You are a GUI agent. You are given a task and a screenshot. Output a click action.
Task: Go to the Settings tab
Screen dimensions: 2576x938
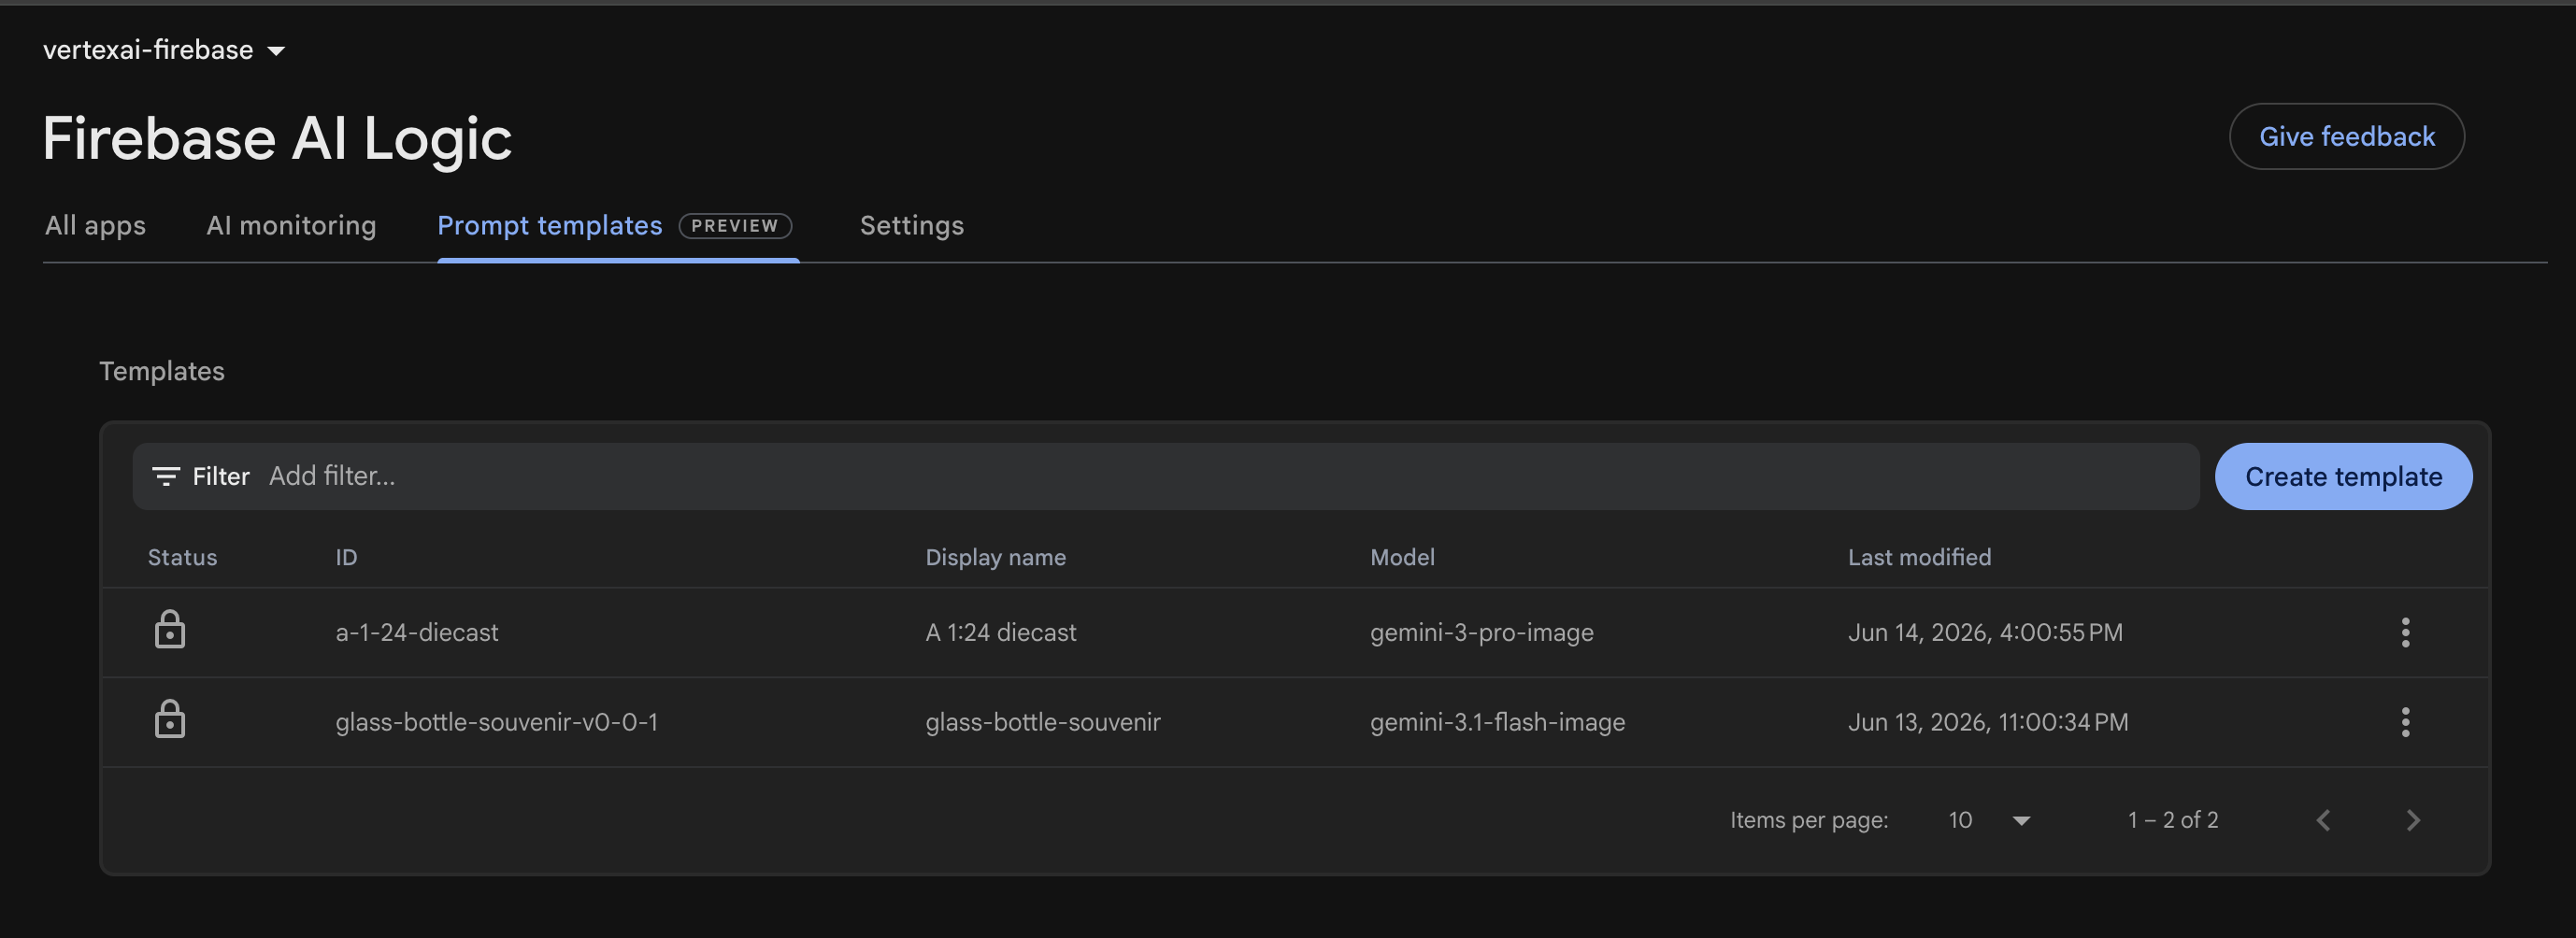pyautogui.click(x=912, y=226)
